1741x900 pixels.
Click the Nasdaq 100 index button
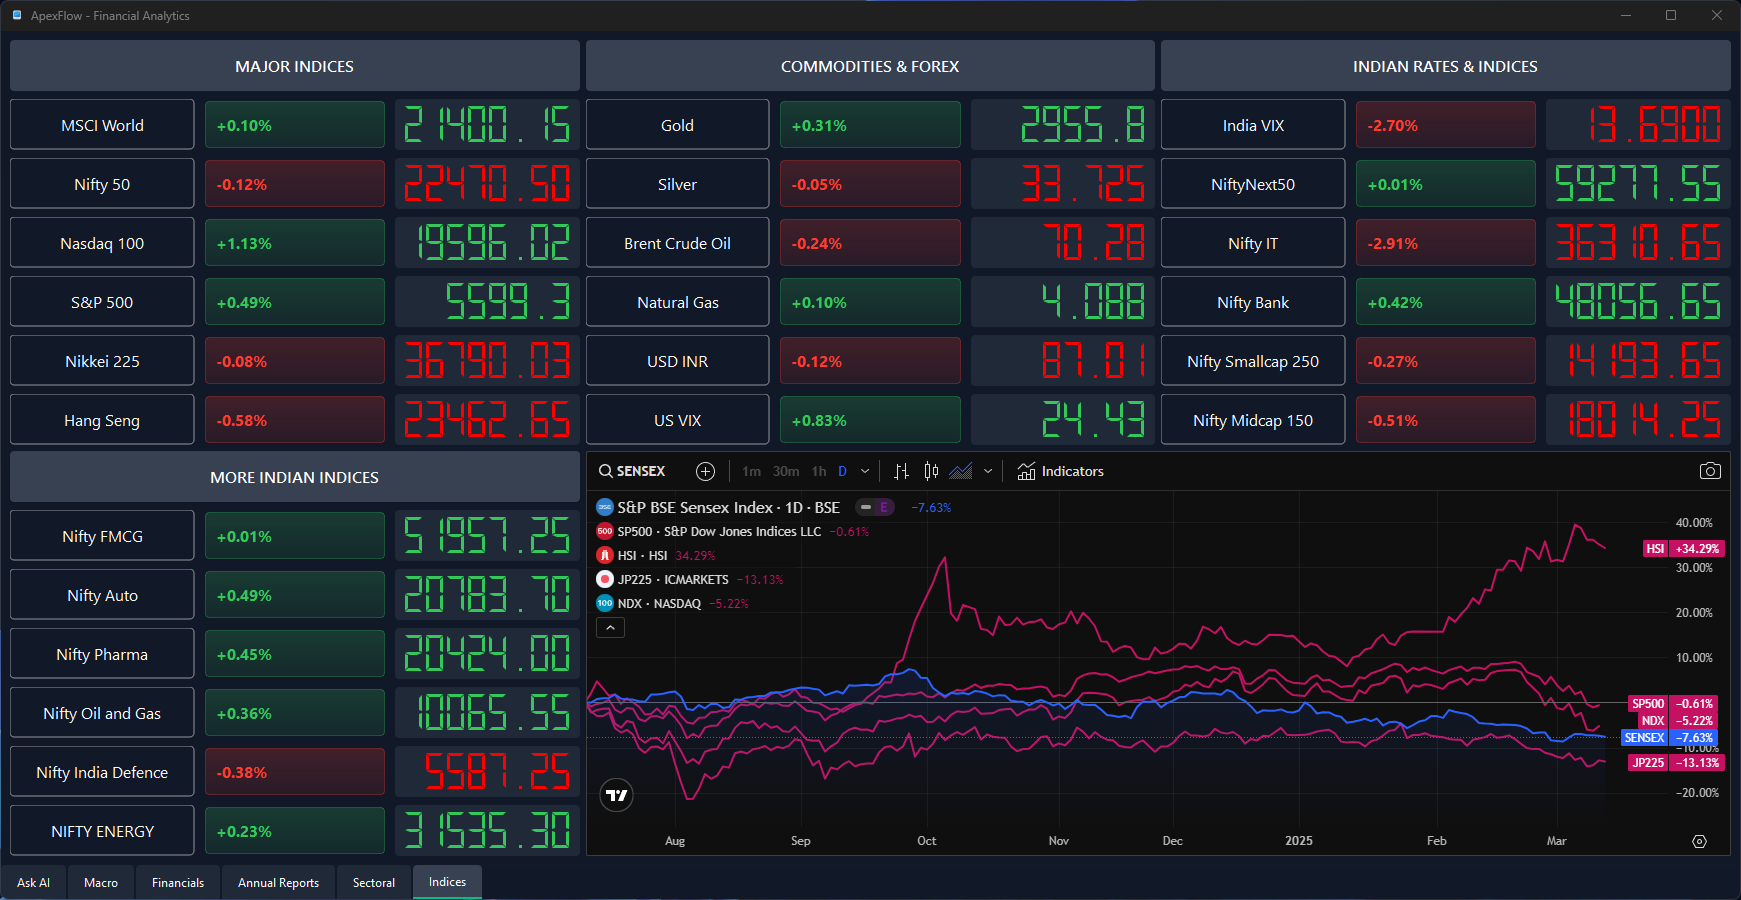102,243
